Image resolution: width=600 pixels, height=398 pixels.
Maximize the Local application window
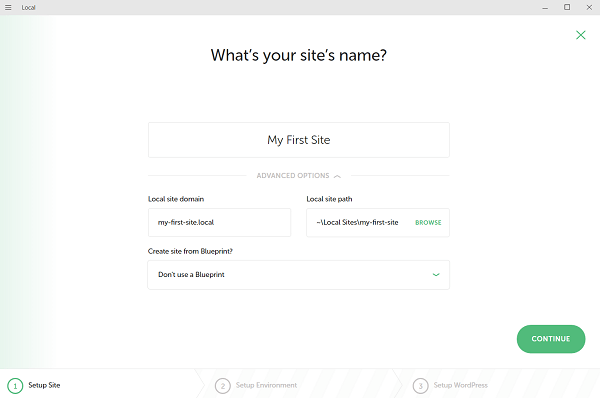click(567, 7)
